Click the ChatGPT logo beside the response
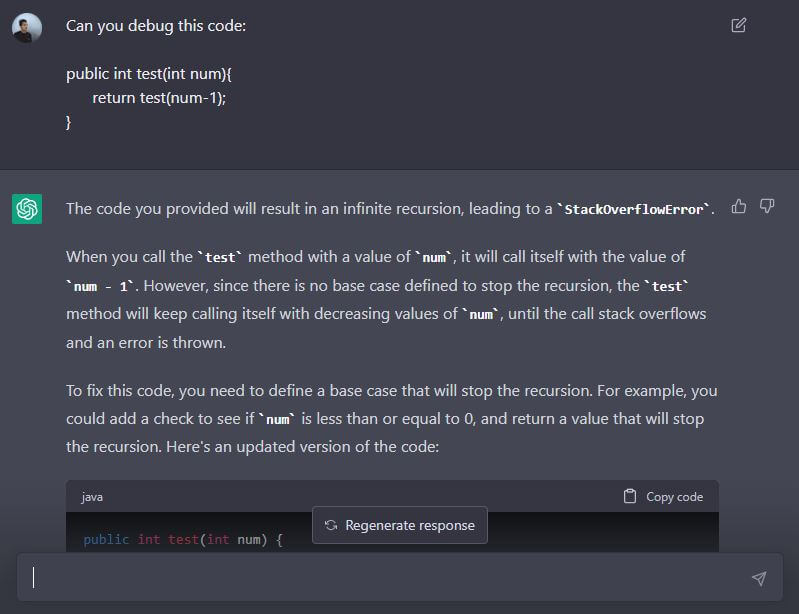 (x=27, y=209)
